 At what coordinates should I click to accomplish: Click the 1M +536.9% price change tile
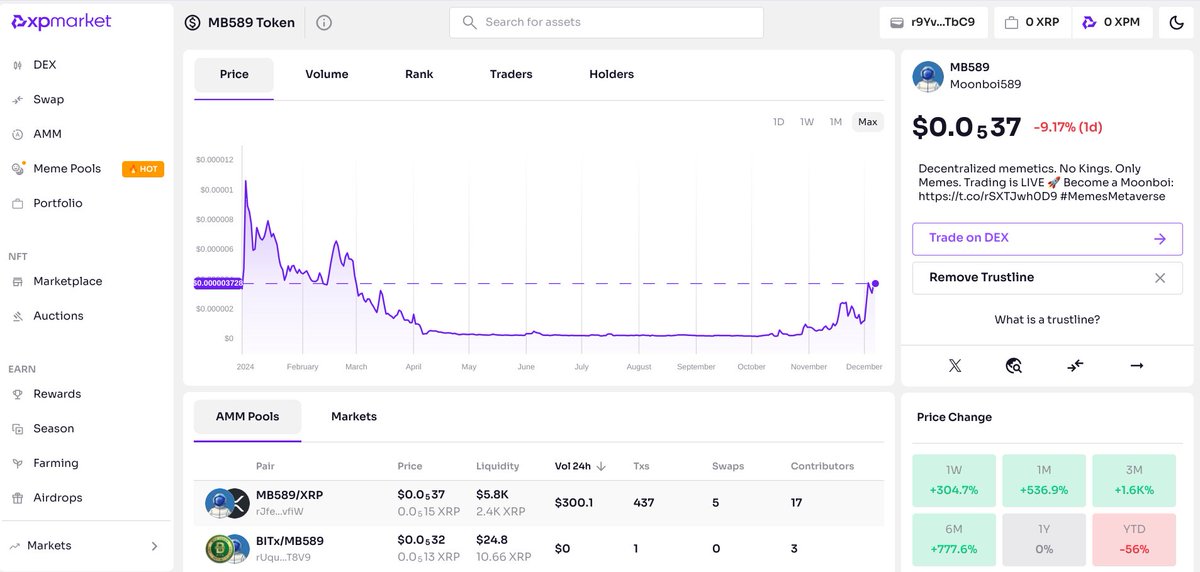(x=1044, y=479)
